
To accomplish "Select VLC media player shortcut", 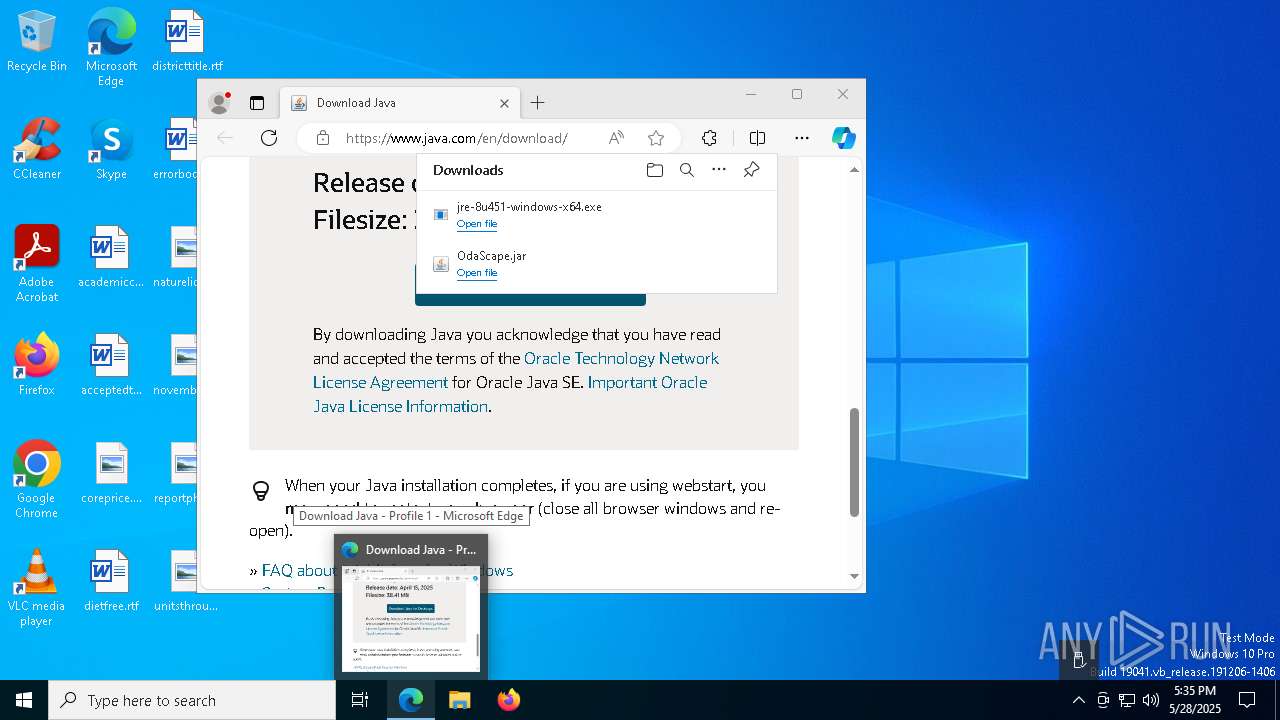I will (x=37, y=588).
